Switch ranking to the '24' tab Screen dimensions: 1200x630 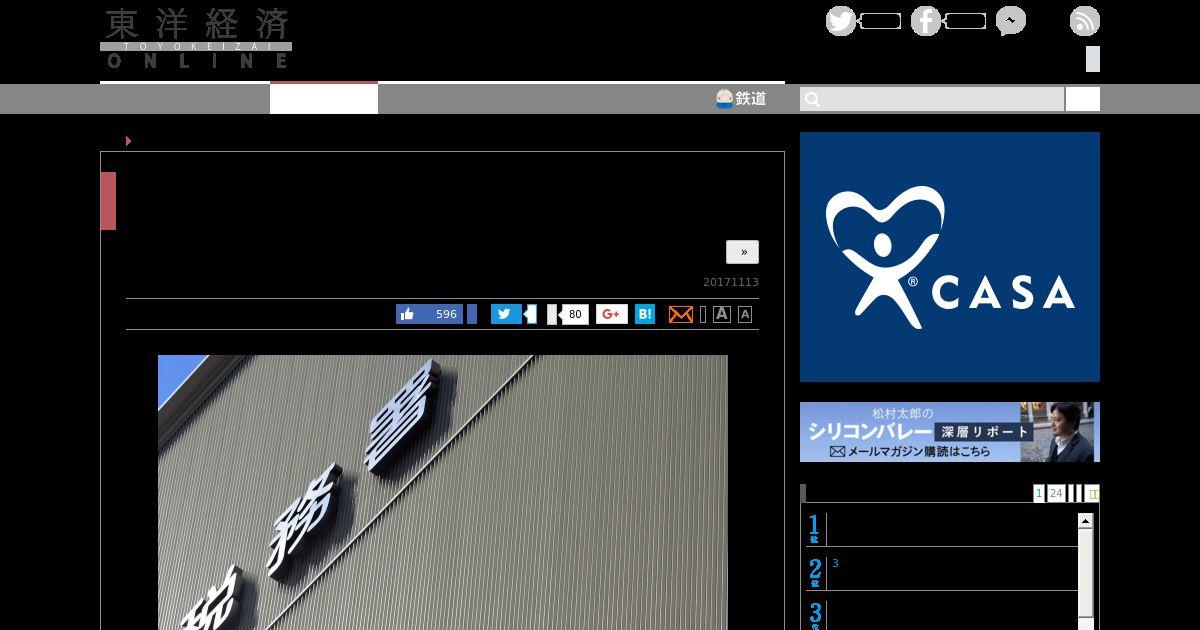coord(1056,493)
